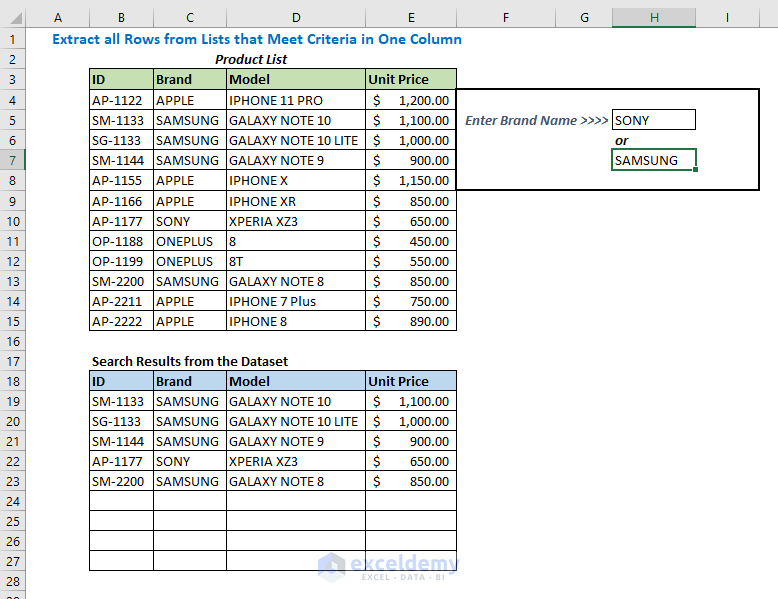
Task: Select APPLE brand in row 15
Action: pyautogui.click(x=190, y=321)
